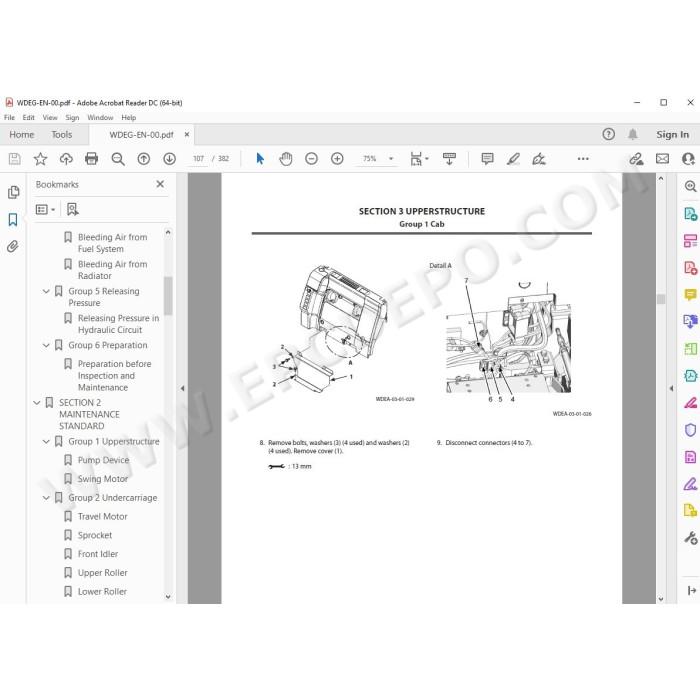This screenshot has height=700, width=700.
Task: Show more tools ellipsis
Action: 583,158
